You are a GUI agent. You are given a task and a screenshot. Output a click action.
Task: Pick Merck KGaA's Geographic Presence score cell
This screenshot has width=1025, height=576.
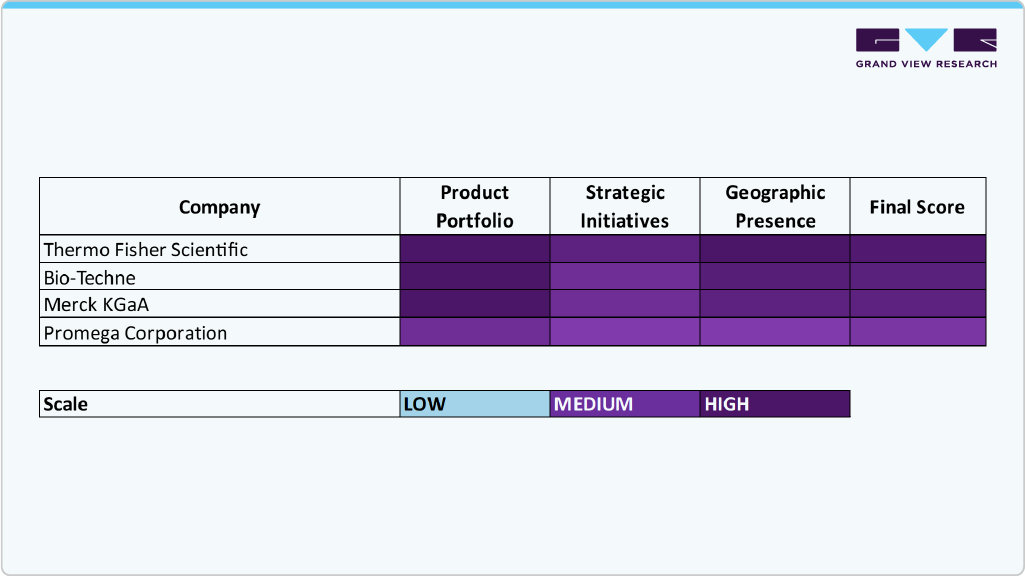pos(775,305)
